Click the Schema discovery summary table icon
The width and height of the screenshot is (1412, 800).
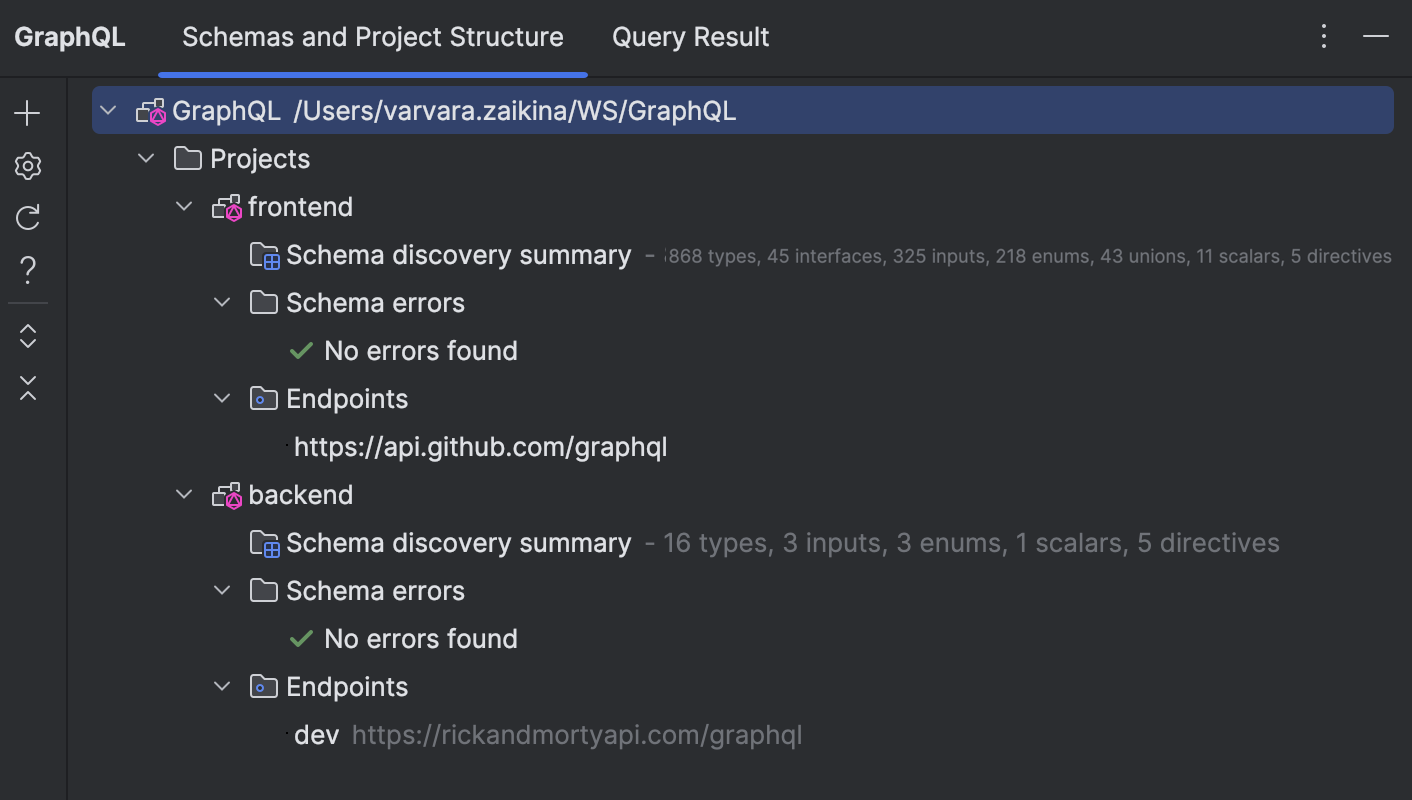click(x=265, y=255)
